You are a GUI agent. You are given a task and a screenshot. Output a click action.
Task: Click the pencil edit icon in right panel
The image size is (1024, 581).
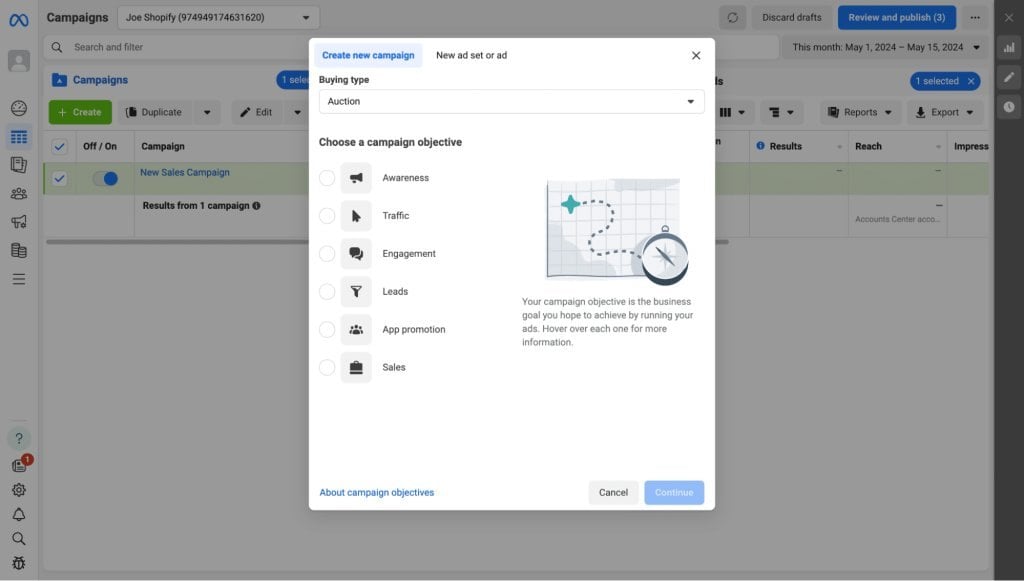tap(1009, 77)
